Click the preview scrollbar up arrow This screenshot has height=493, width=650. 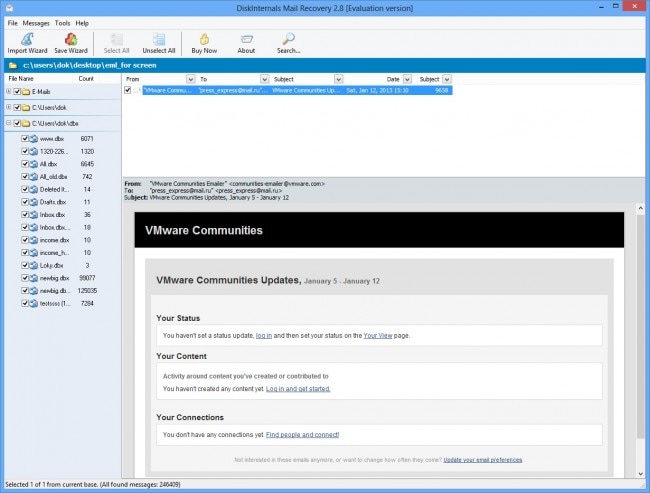(640, 209)
